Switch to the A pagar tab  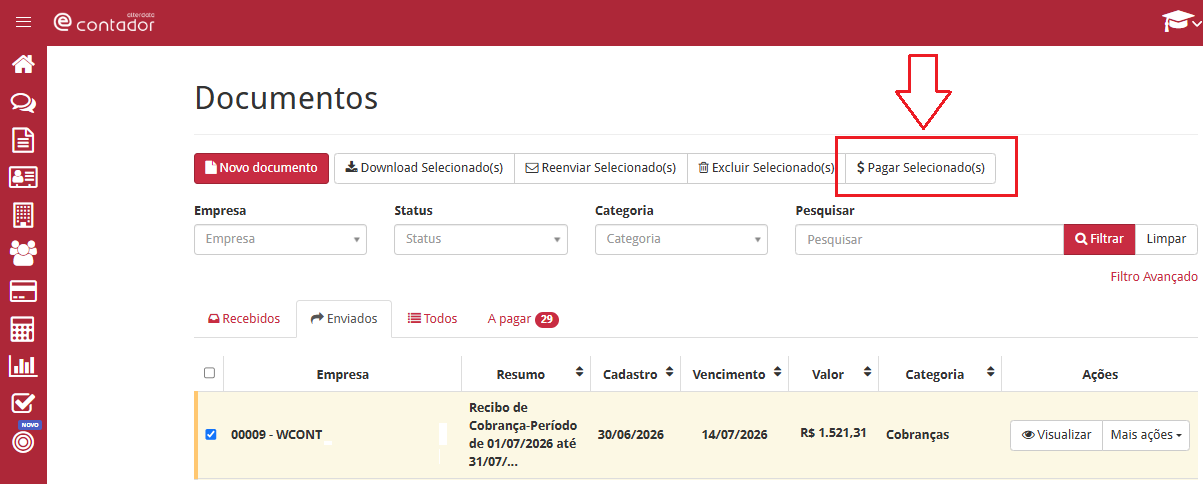click(522, 319)
